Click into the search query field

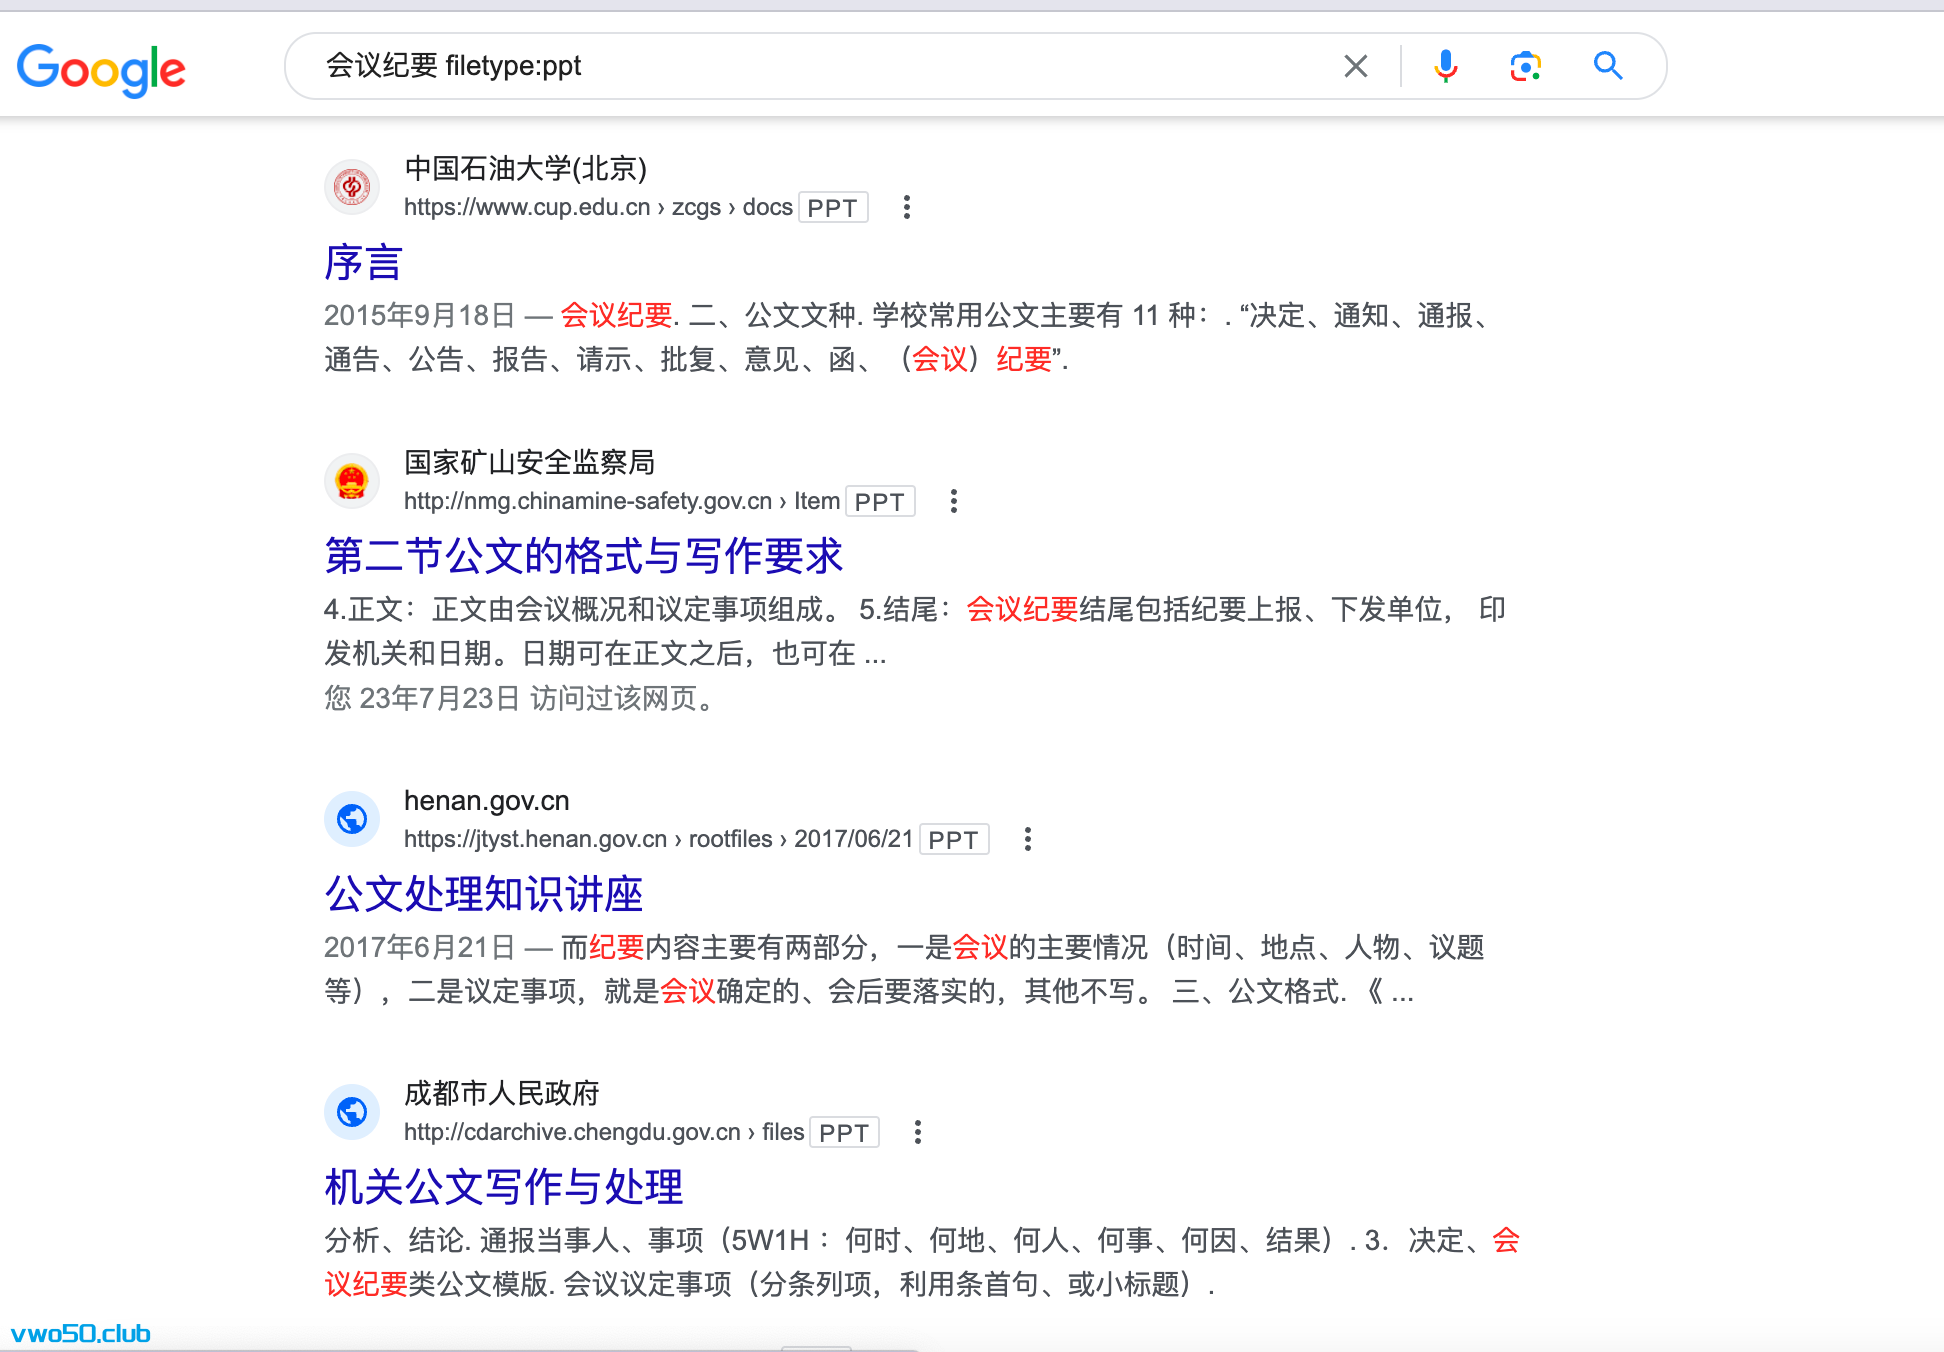(x=800, y=66)
